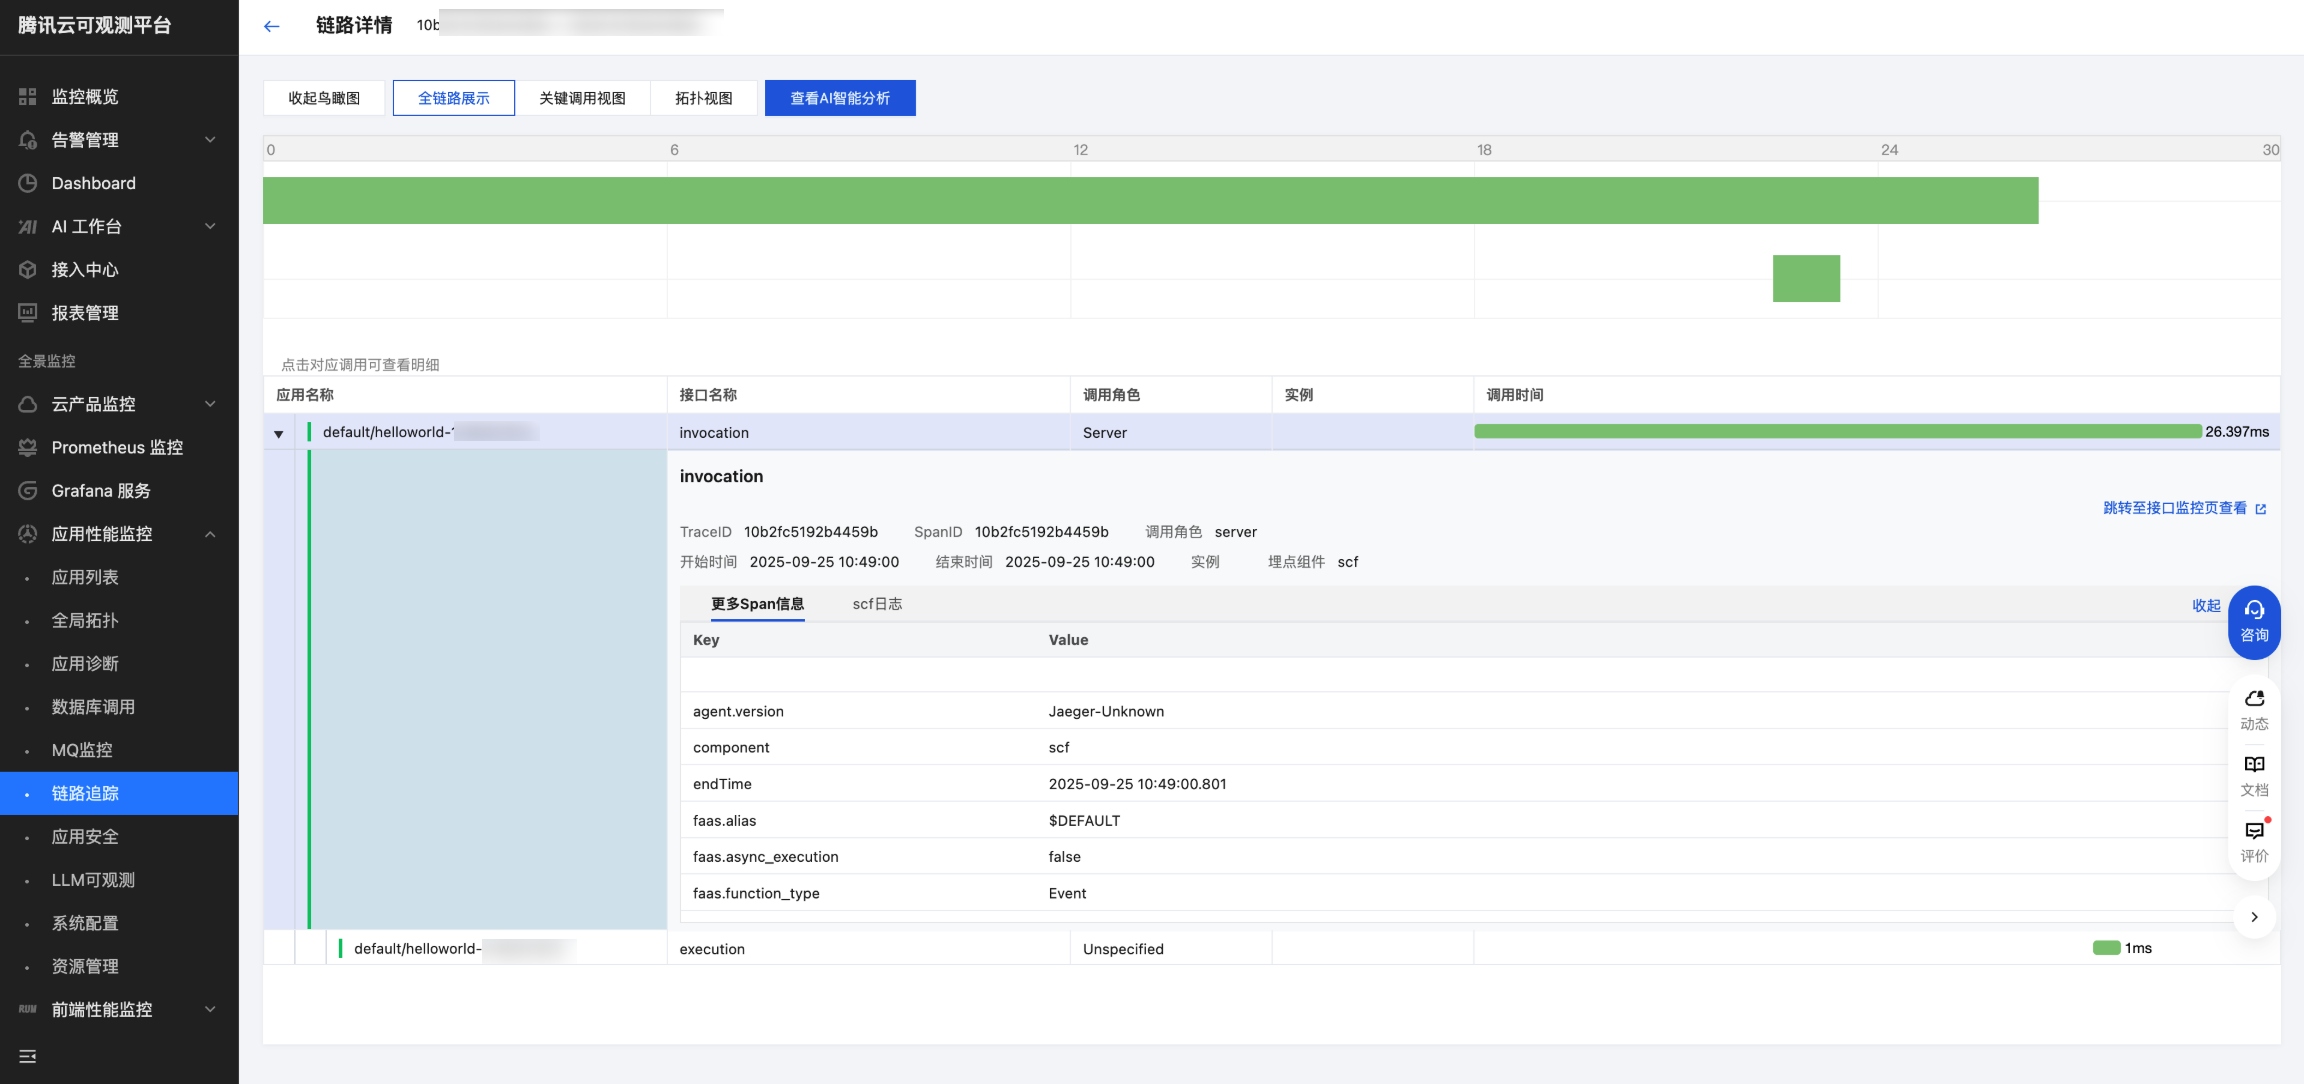Screen dimensions: 2304x1084
Task: Select the 关键调用视图 view tab
Action: 582,98
